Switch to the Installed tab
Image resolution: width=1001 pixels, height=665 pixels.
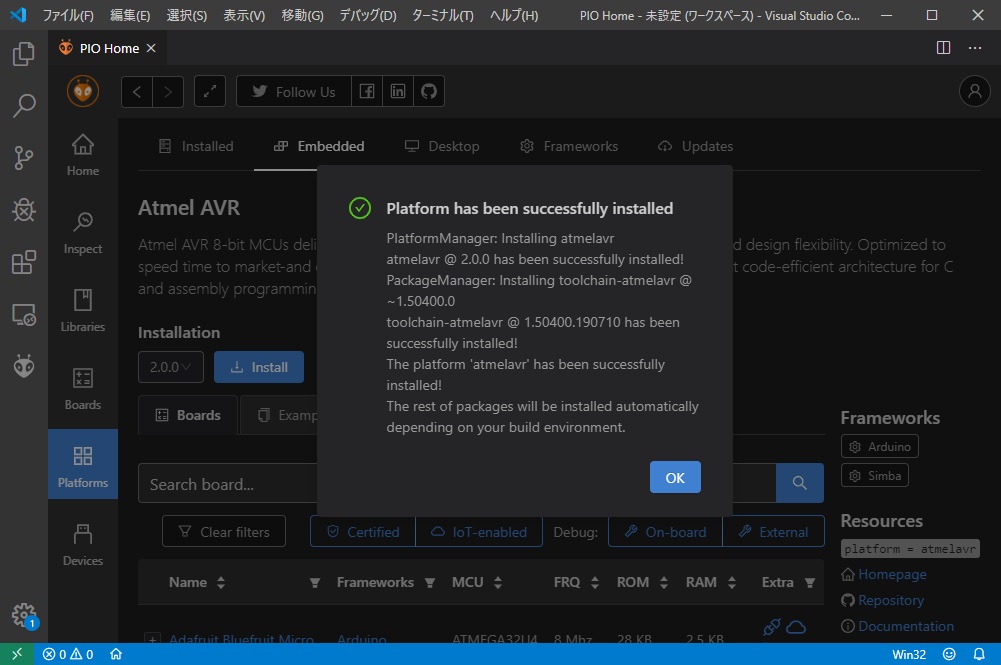click(x=195, y=146)
